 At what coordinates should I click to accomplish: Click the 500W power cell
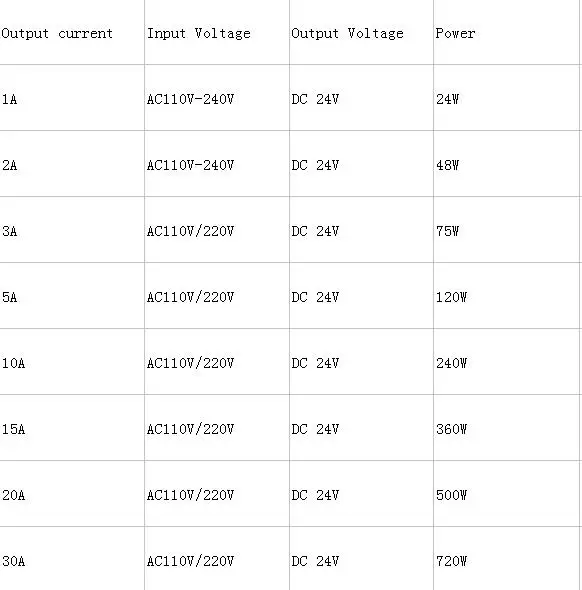coord(506,494)
